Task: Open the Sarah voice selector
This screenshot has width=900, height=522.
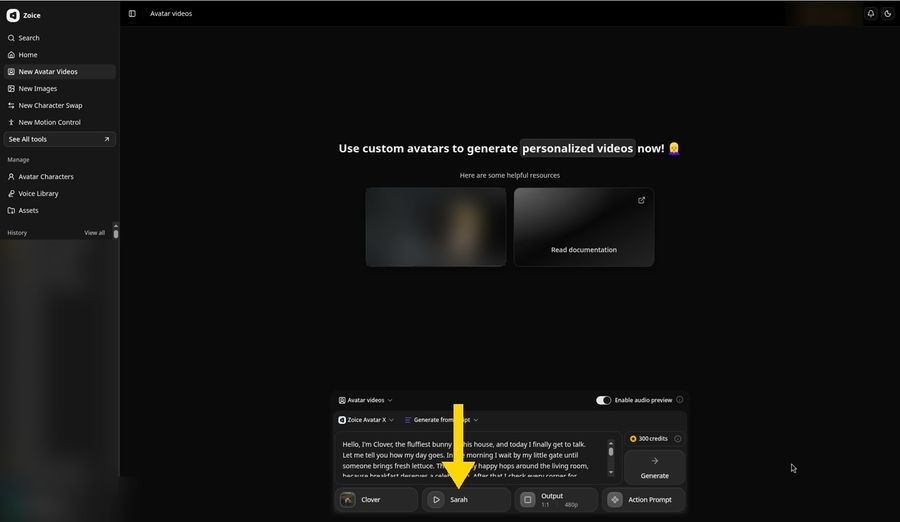Action: point(466,500)
